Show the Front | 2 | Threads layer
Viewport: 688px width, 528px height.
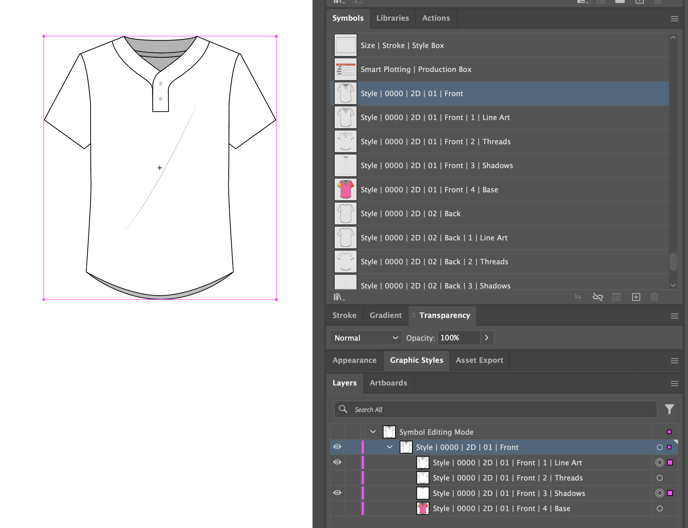point(337,478)
